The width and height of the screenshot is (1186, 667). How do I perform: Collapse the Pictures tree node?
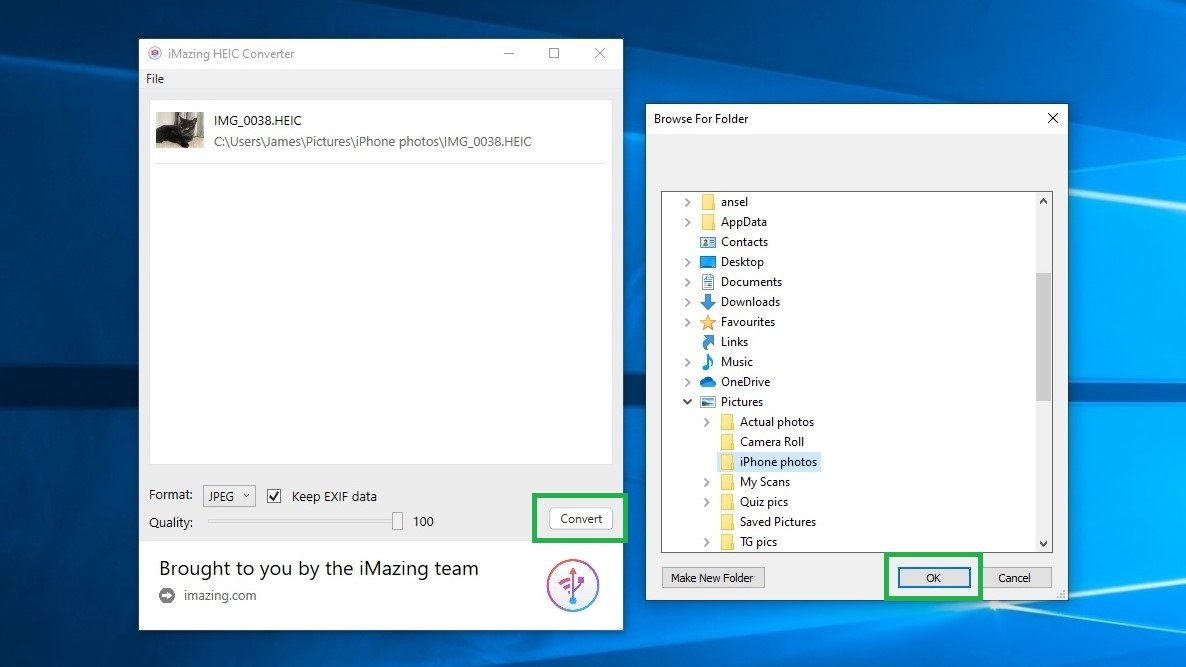coord(687,401)
